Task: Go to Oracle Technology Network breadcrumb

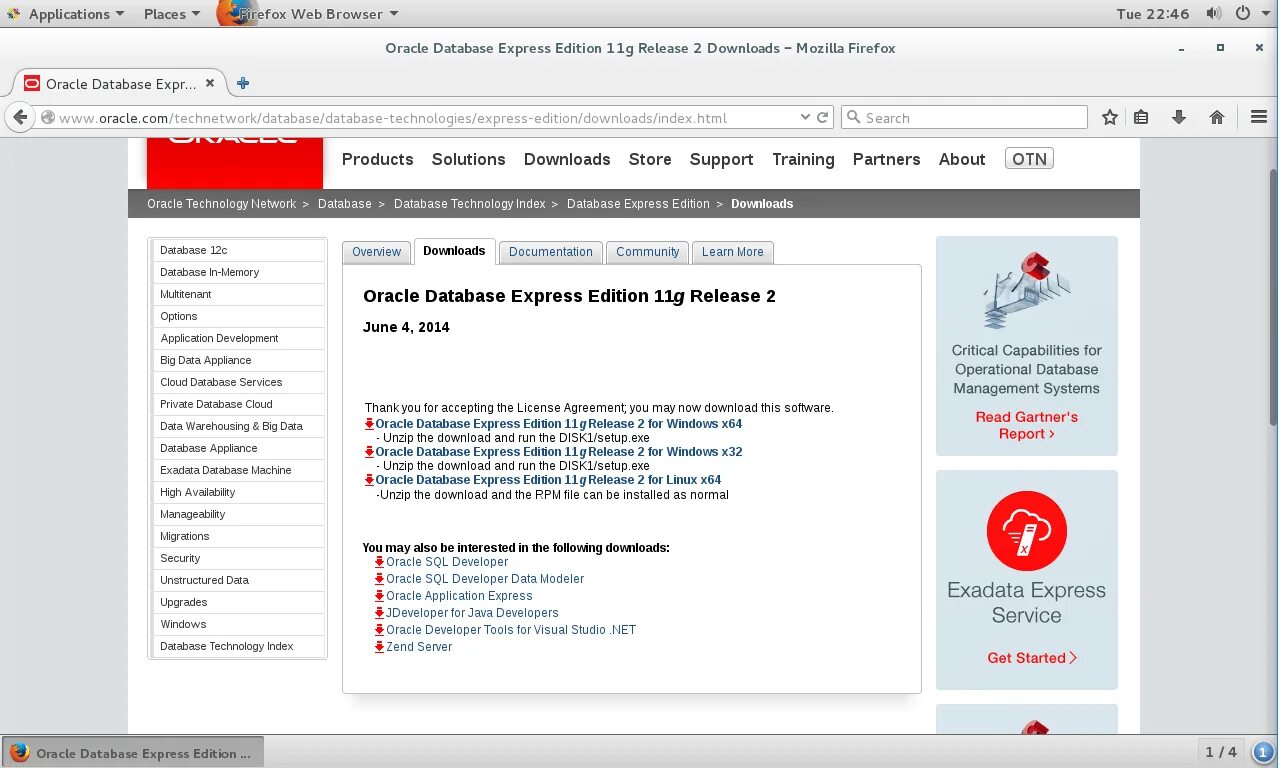Action: click(221, 204)
